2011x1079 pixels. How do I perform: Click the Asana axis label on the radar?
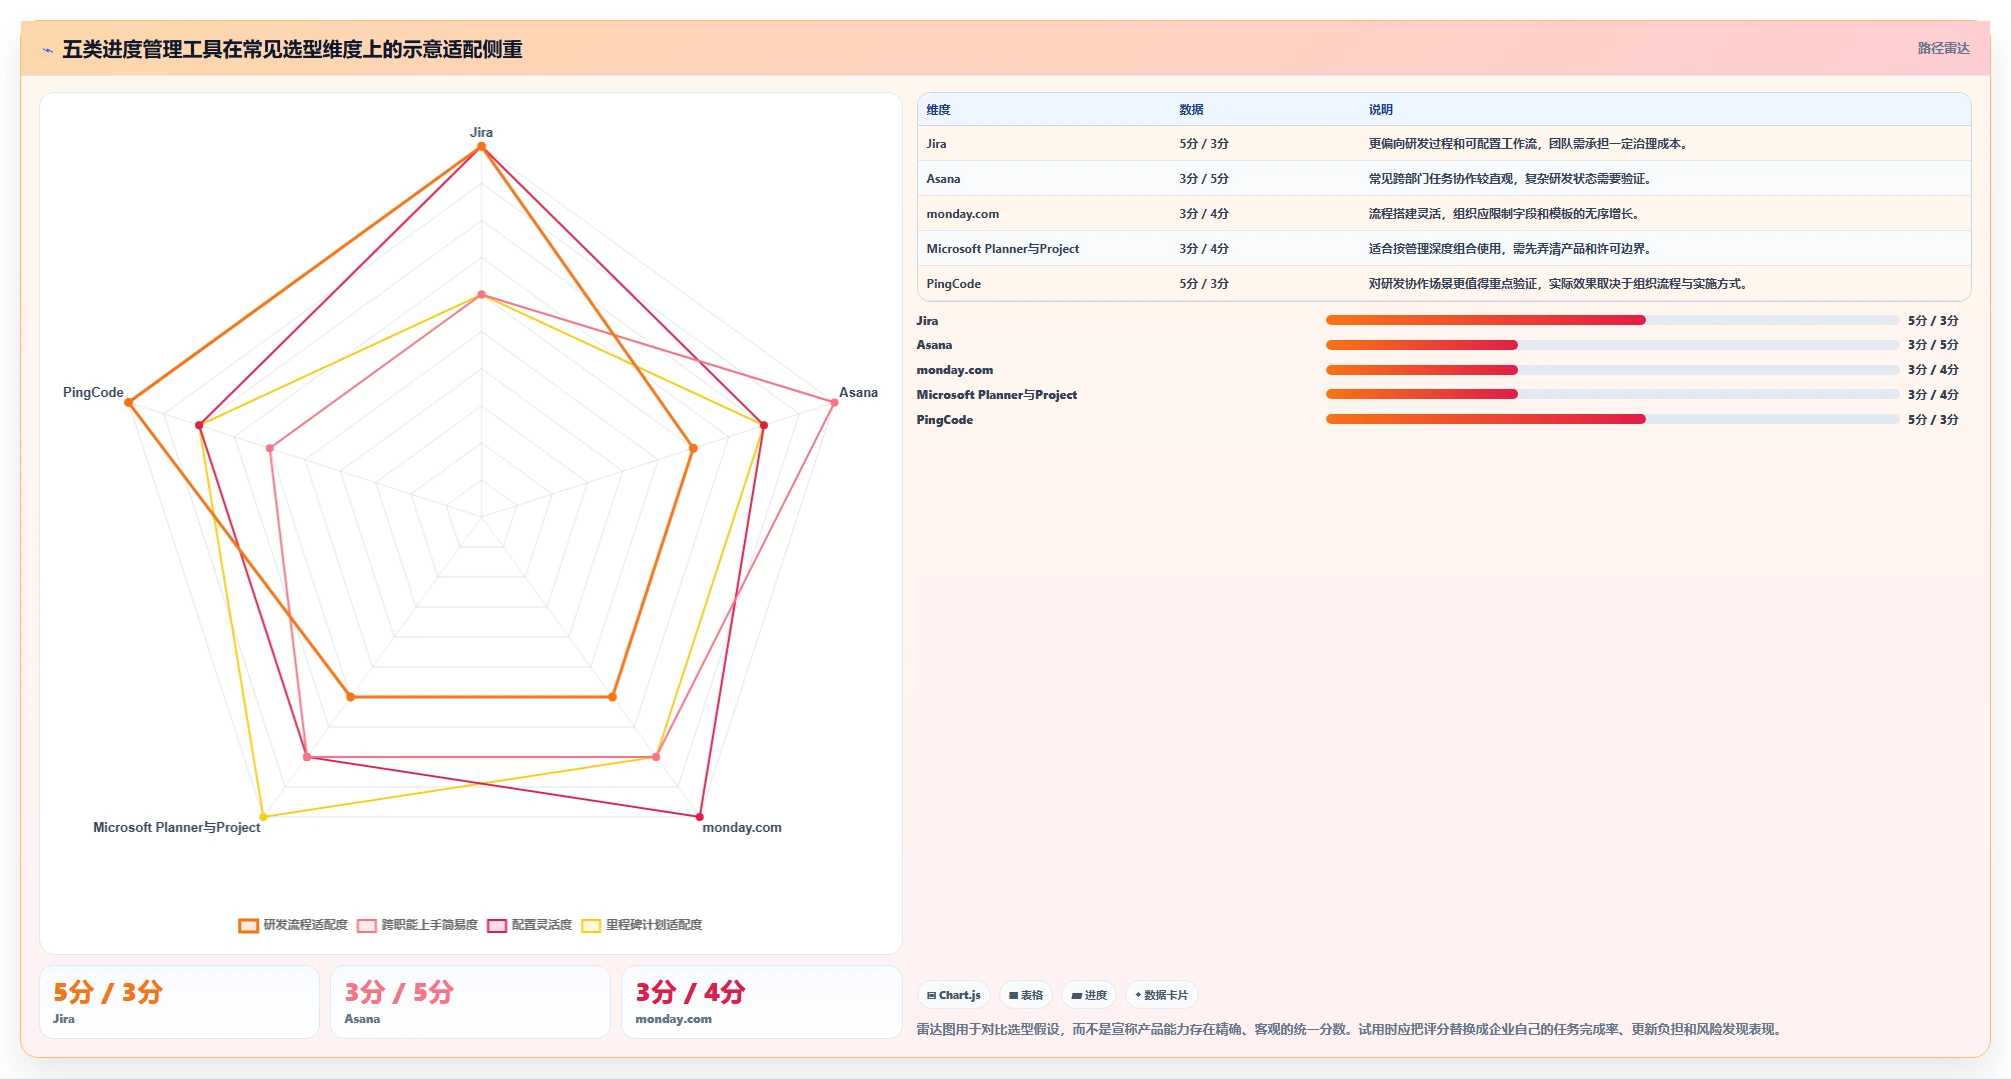coord(858,392)
